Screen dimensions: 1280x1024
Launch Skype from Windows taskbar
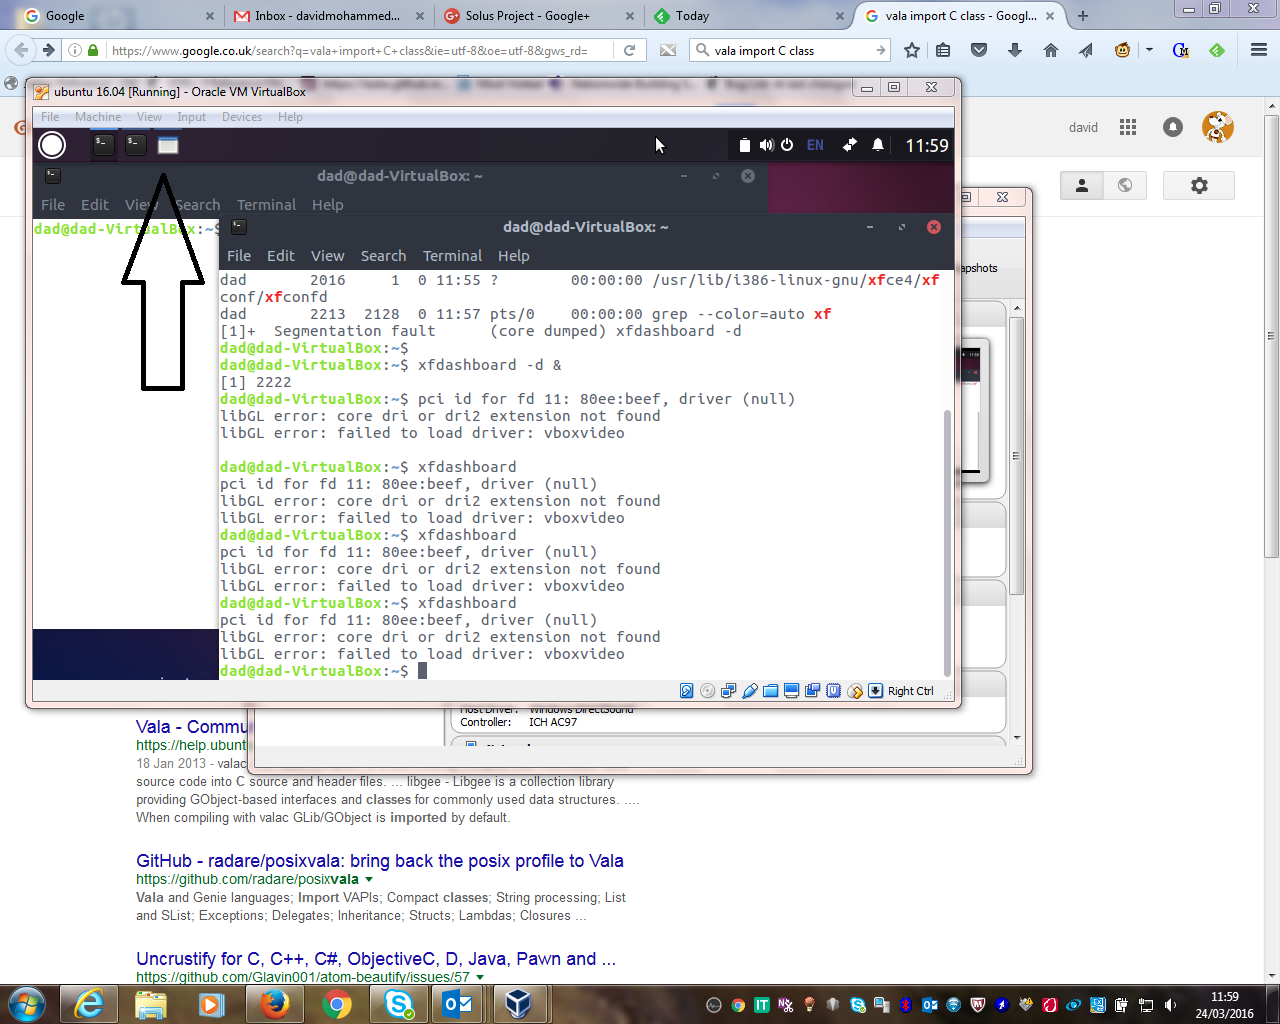pyautogui.click(x=399, y=1003)
